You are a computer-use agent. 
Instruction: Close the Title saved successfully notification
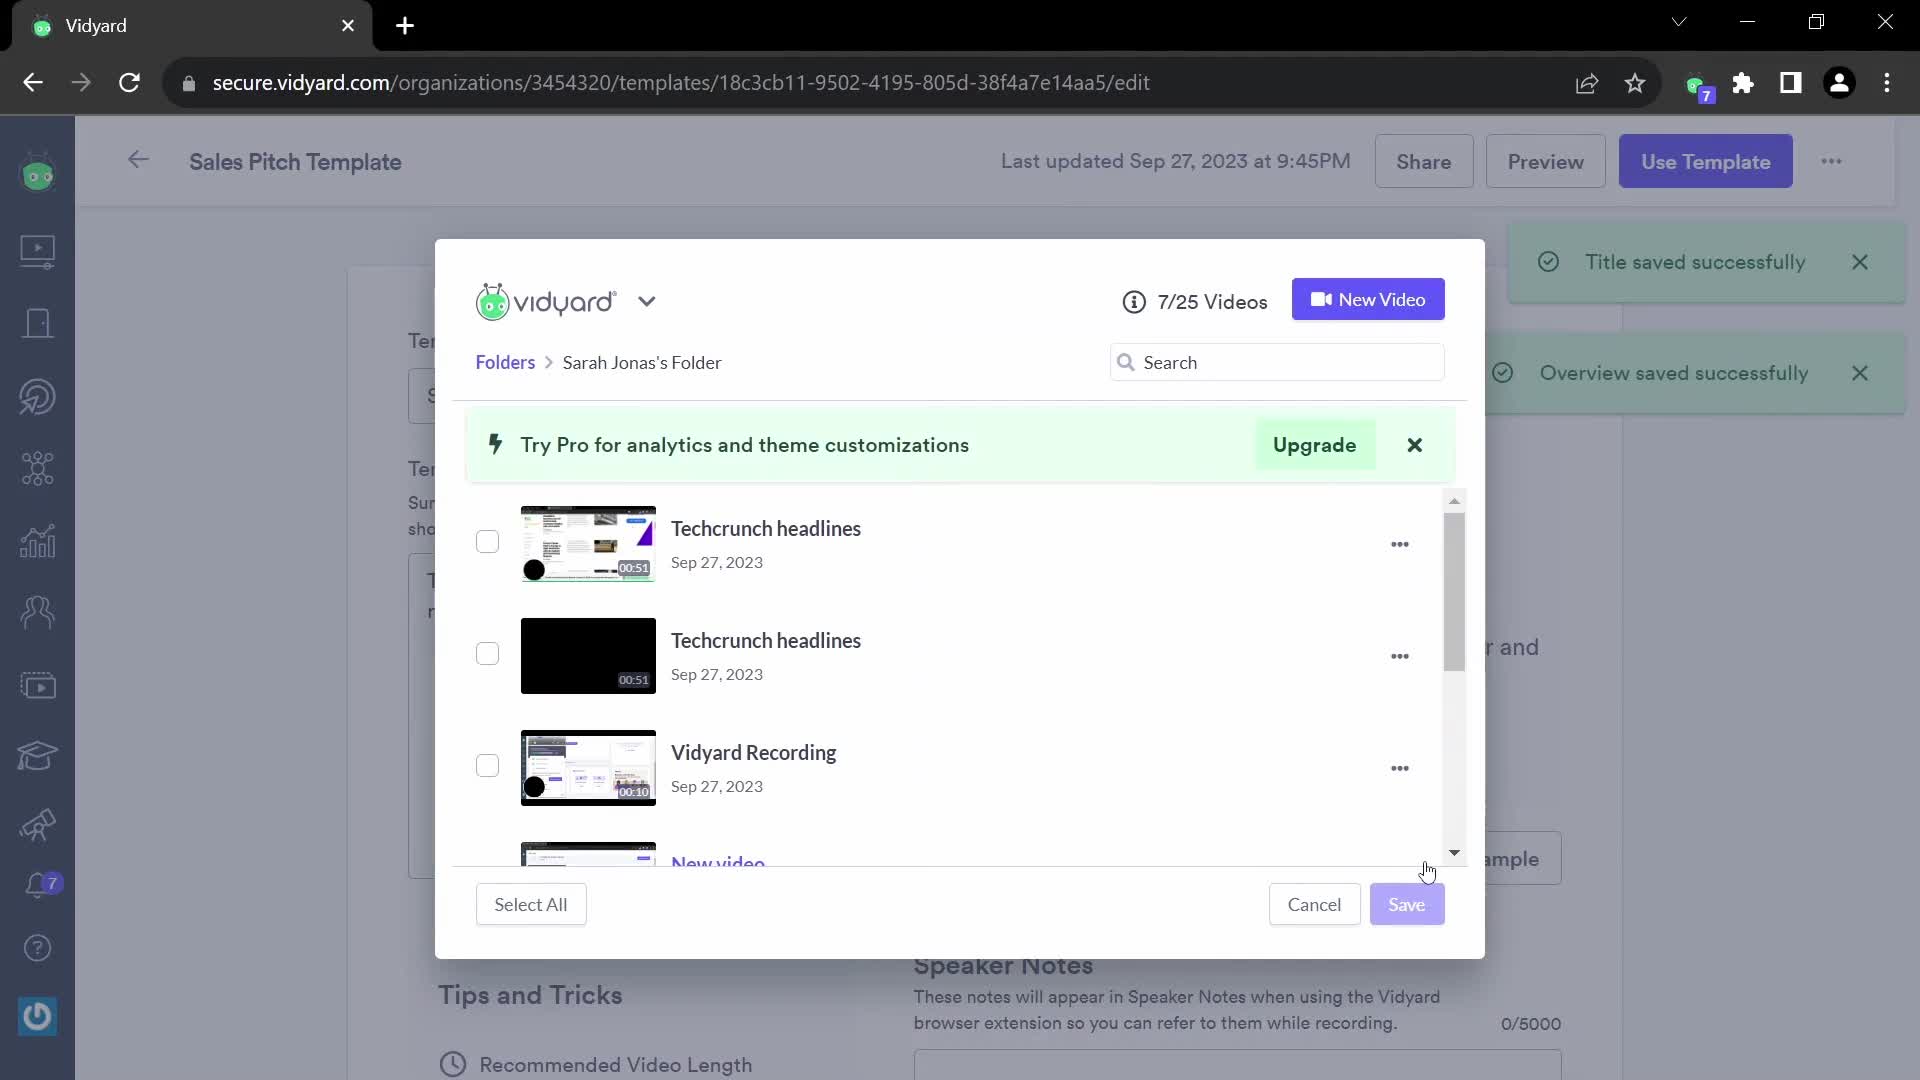1859,262
